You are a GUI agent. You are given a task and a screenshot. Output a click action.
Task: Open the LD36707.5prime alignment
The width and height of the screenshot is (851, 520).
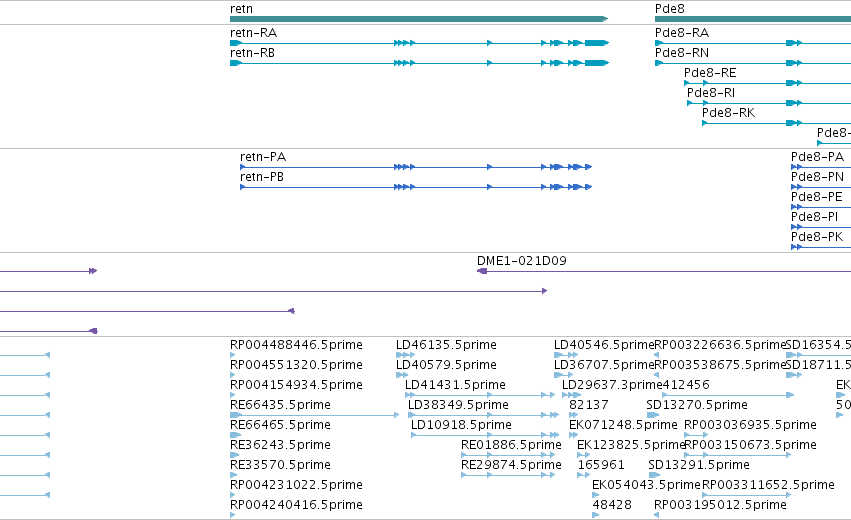tap(604, 365)
